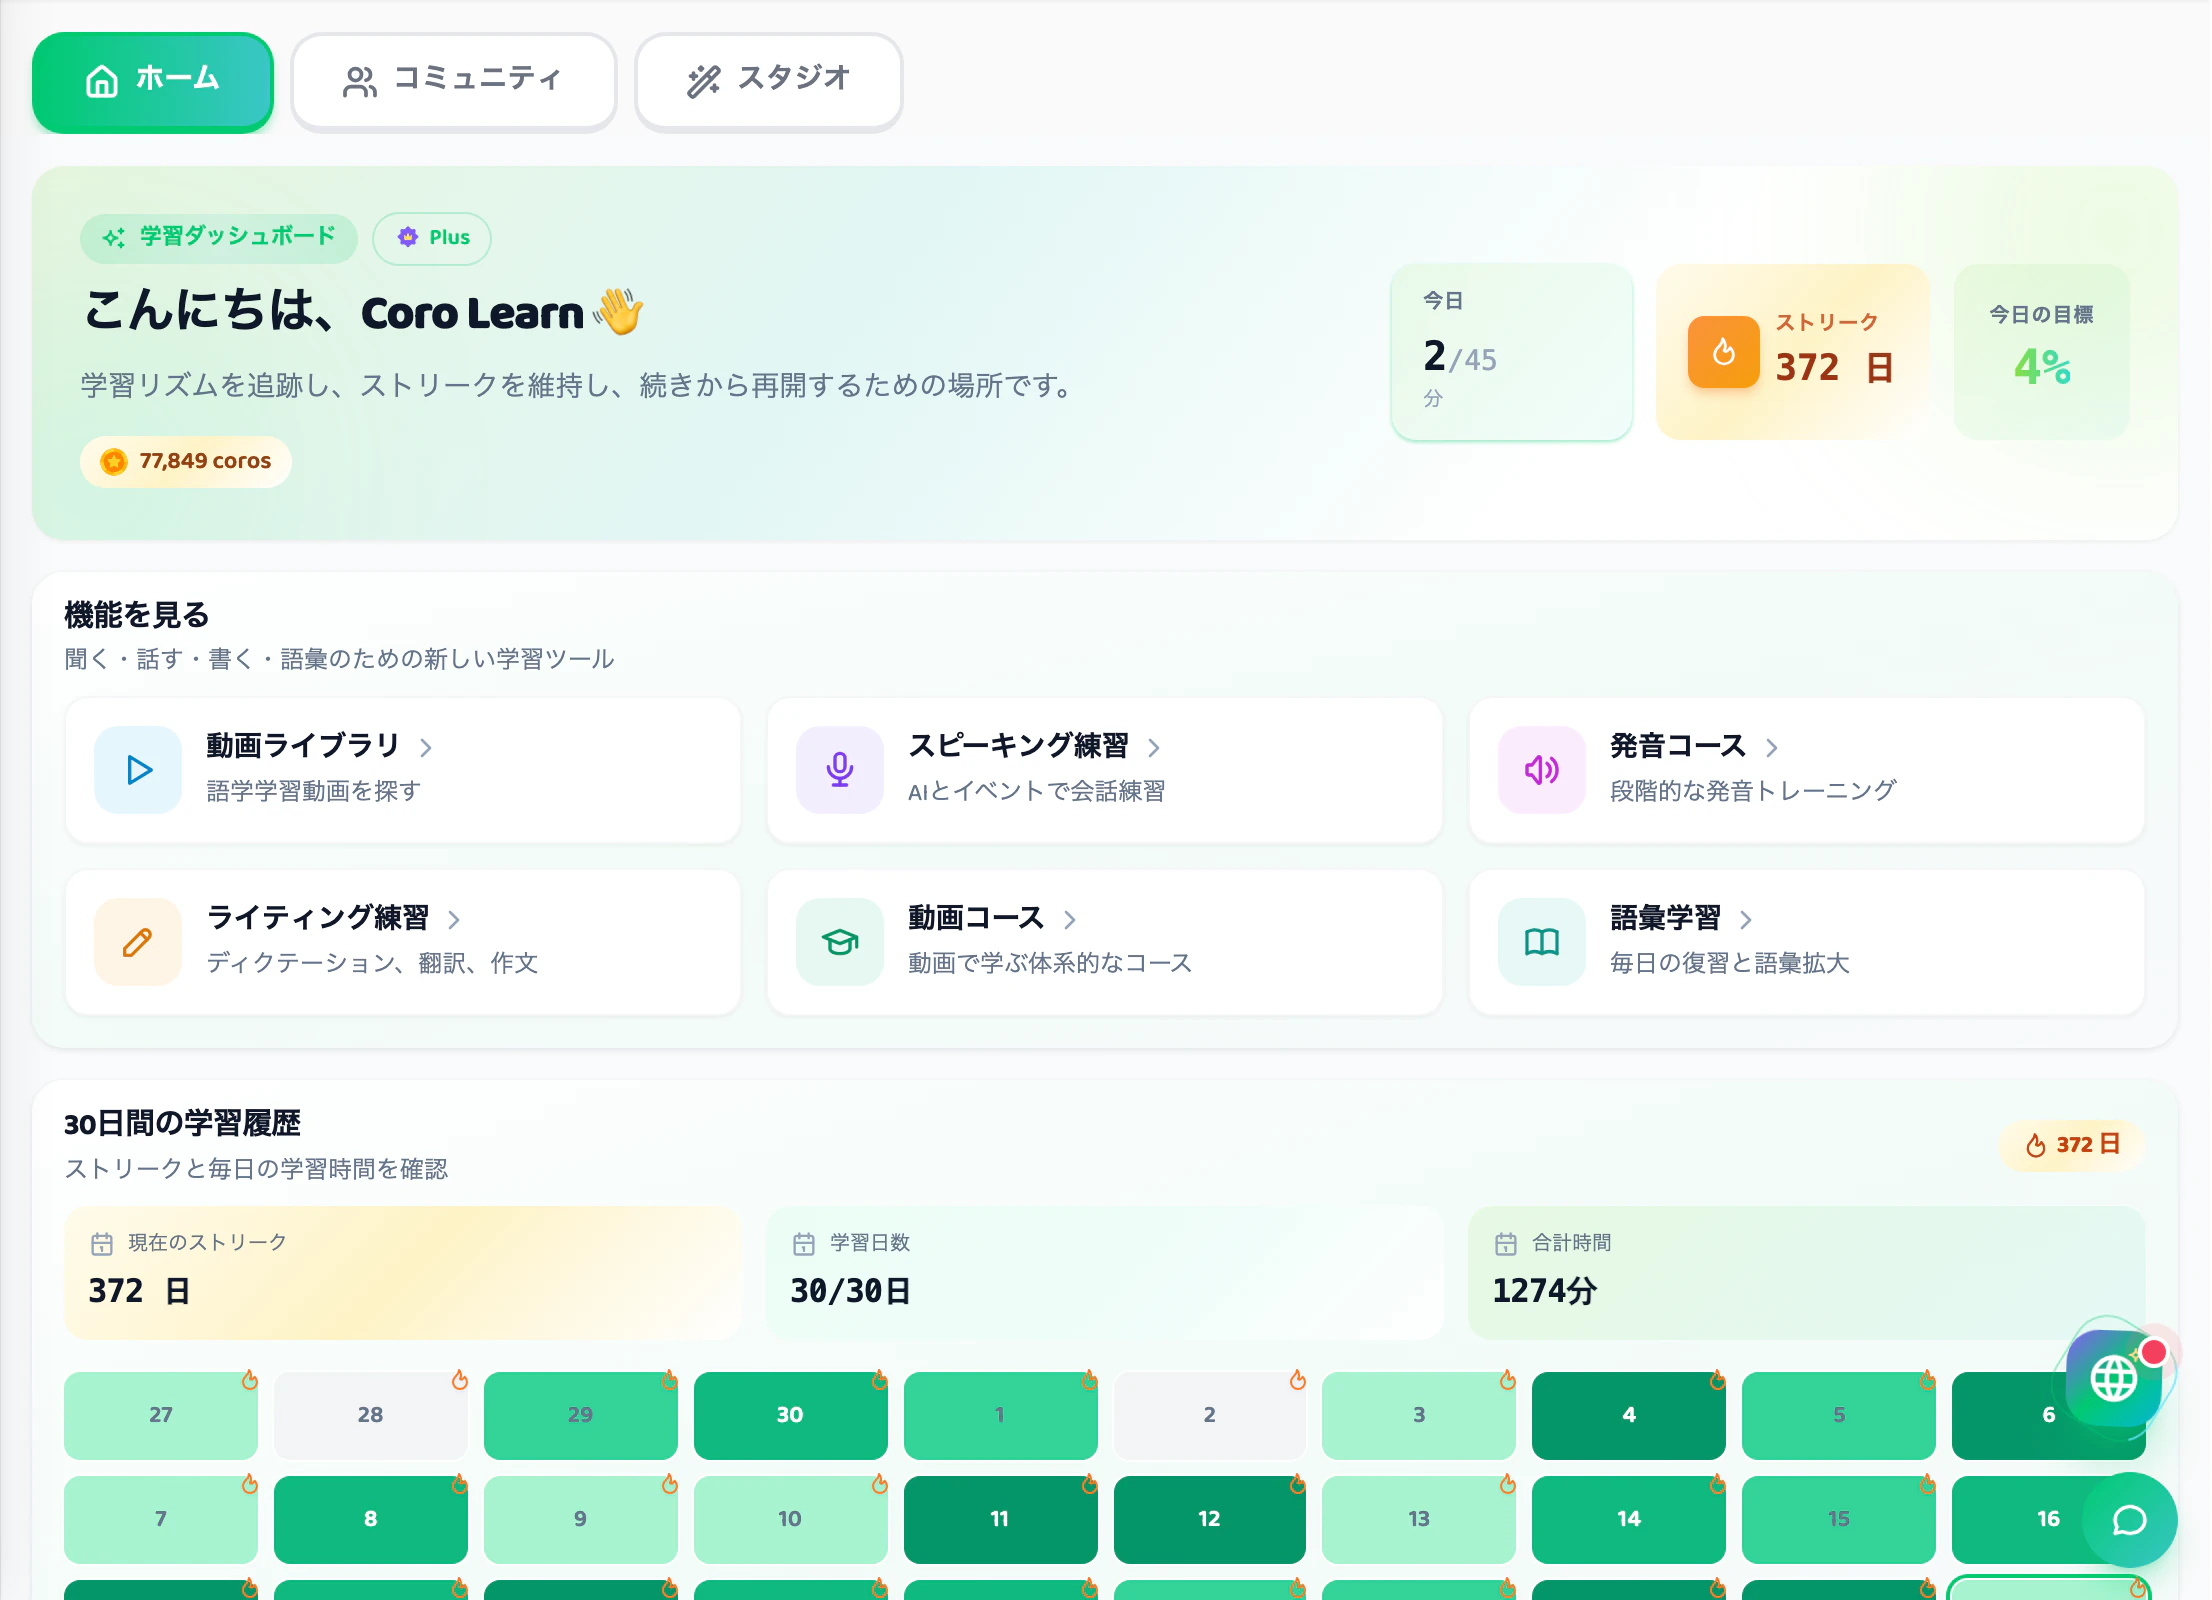Click the Plus badge icon
Screen dimensions: 2212x1600
(x=408, y=237)
